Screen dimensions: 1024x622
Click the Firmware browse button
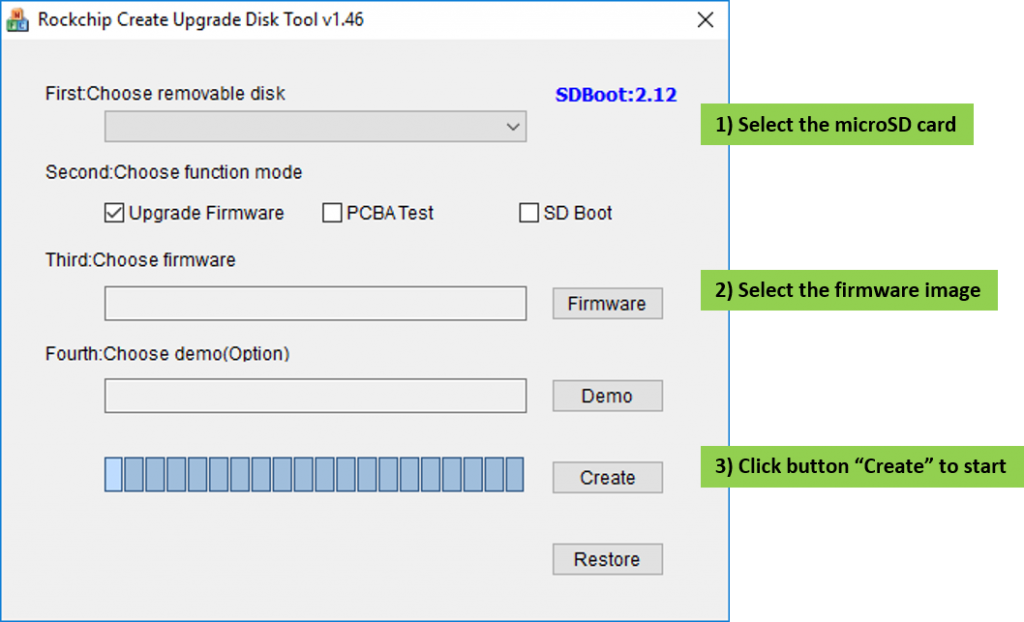pos(607,304)
